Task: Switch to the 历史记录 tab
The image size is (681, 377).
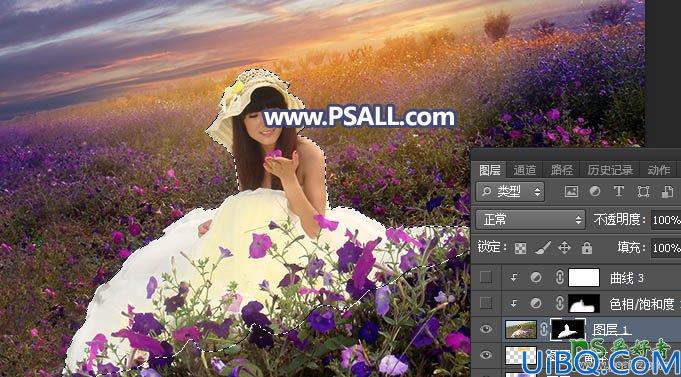Action: pyautogui.click(x=610, y=170)
